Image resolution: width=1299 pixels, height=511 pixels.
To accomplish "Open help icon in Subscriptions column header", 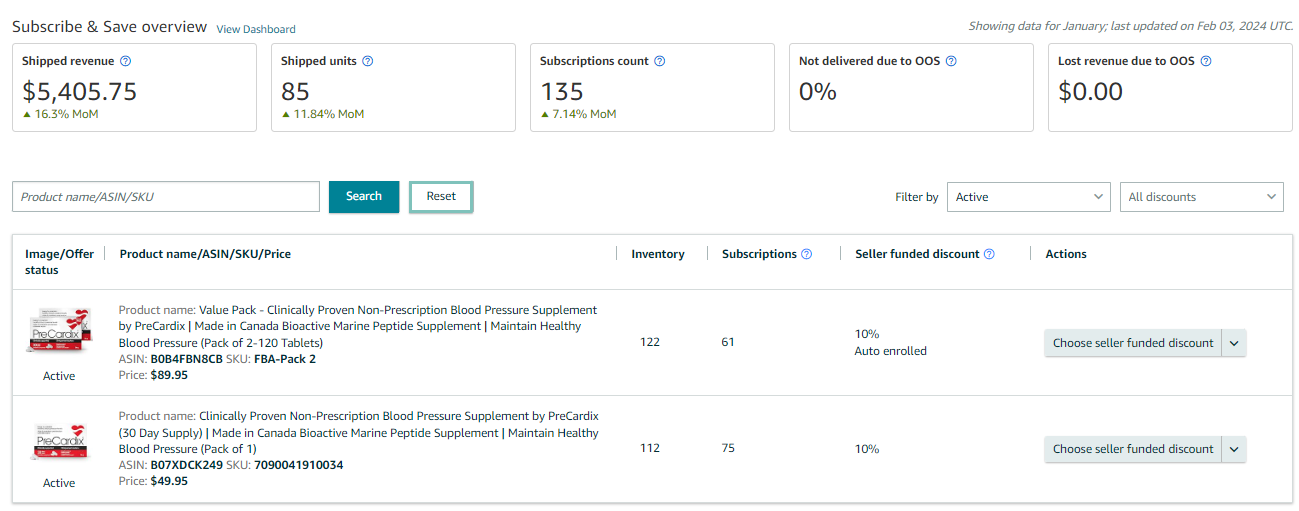I will pyautogui.click(x=807, y=254).
